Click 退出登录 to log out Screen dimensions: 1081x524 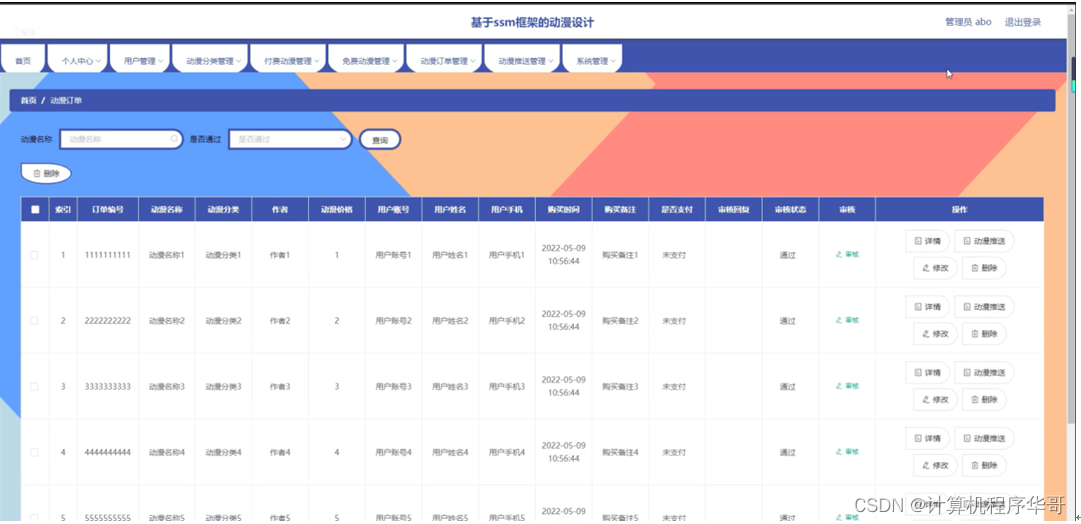(x=1022, y=22)
